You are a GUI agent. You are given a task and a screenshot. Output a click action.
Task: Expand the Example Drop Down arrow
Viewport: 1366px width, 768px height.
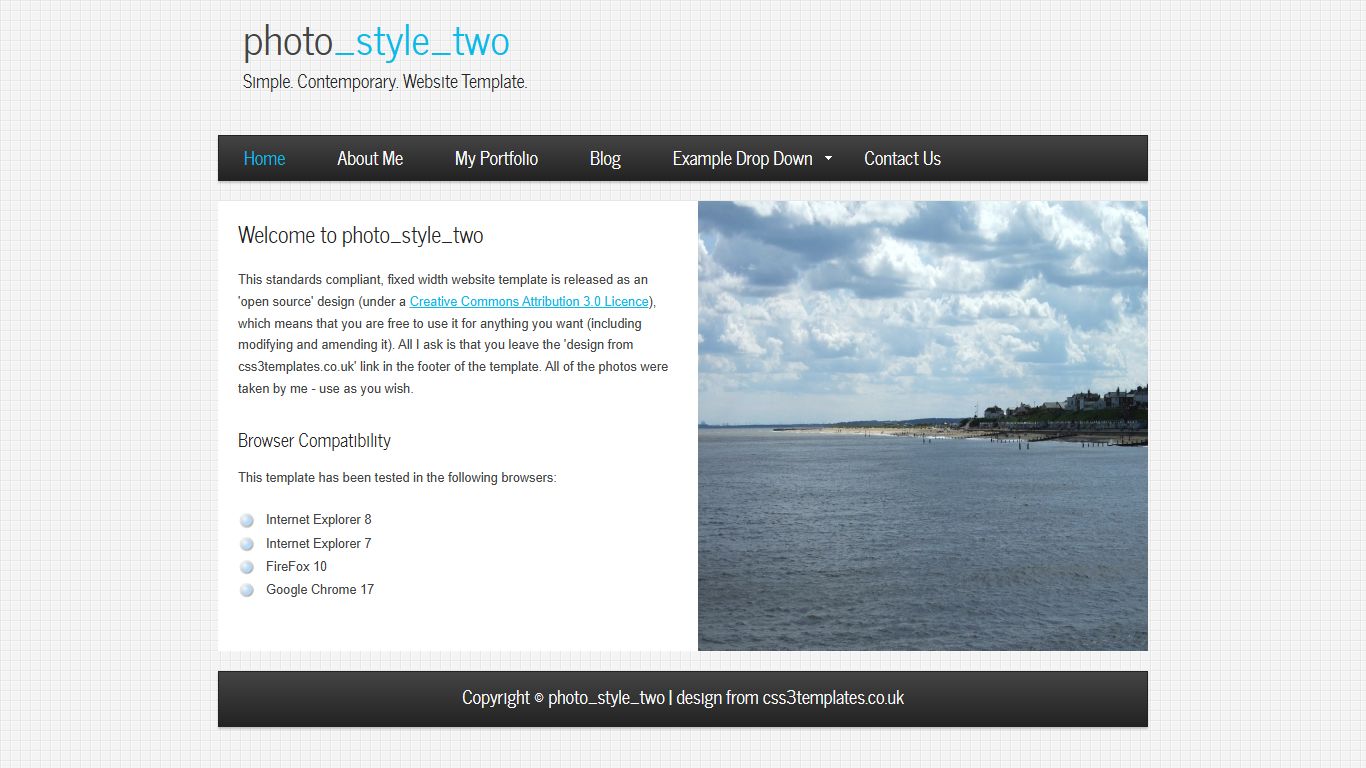(x=828, y=159)
